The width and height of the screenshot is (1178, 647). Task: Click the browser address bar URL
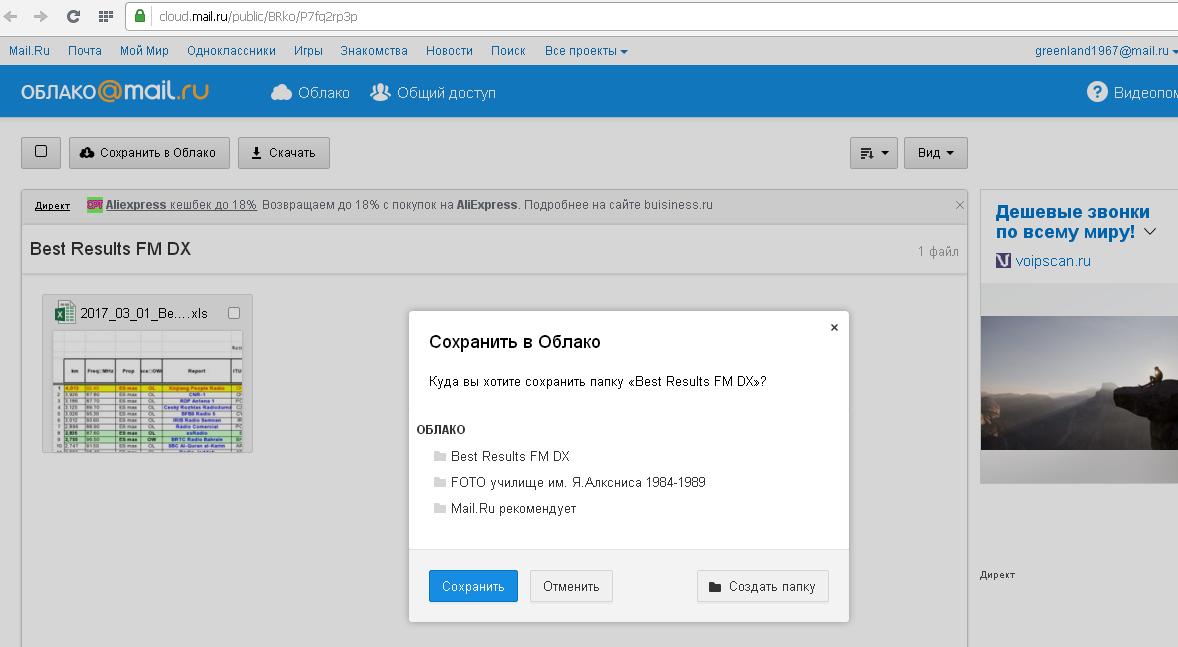click(258, 17)
